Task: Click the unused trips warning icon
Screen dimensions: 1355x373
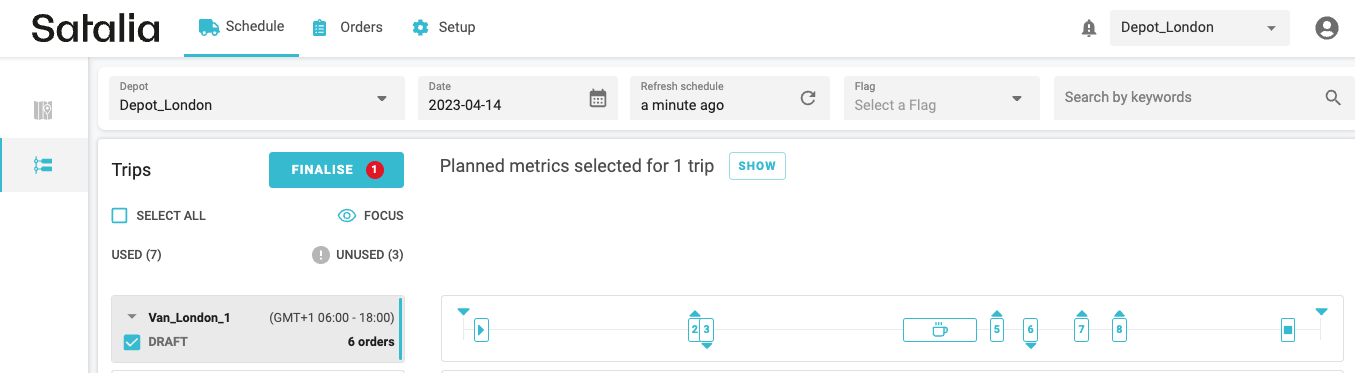Action: [320, 255]
